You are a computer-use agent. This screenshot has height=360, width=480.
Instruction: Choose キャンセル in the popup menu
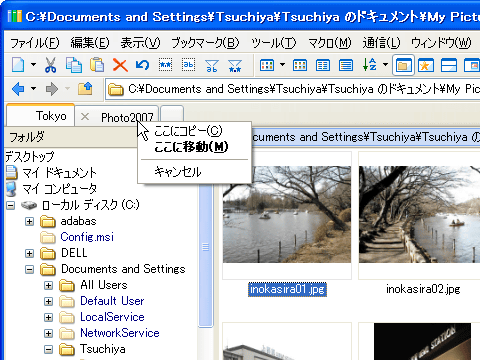point(194,172)
